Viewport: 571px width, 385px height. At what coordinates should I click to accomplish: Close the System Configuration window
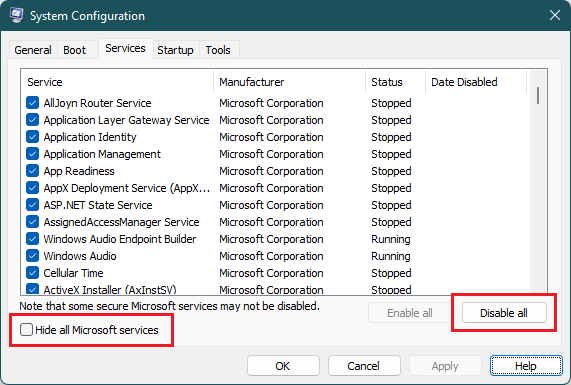pyautogui.click(x=555, y=15)
